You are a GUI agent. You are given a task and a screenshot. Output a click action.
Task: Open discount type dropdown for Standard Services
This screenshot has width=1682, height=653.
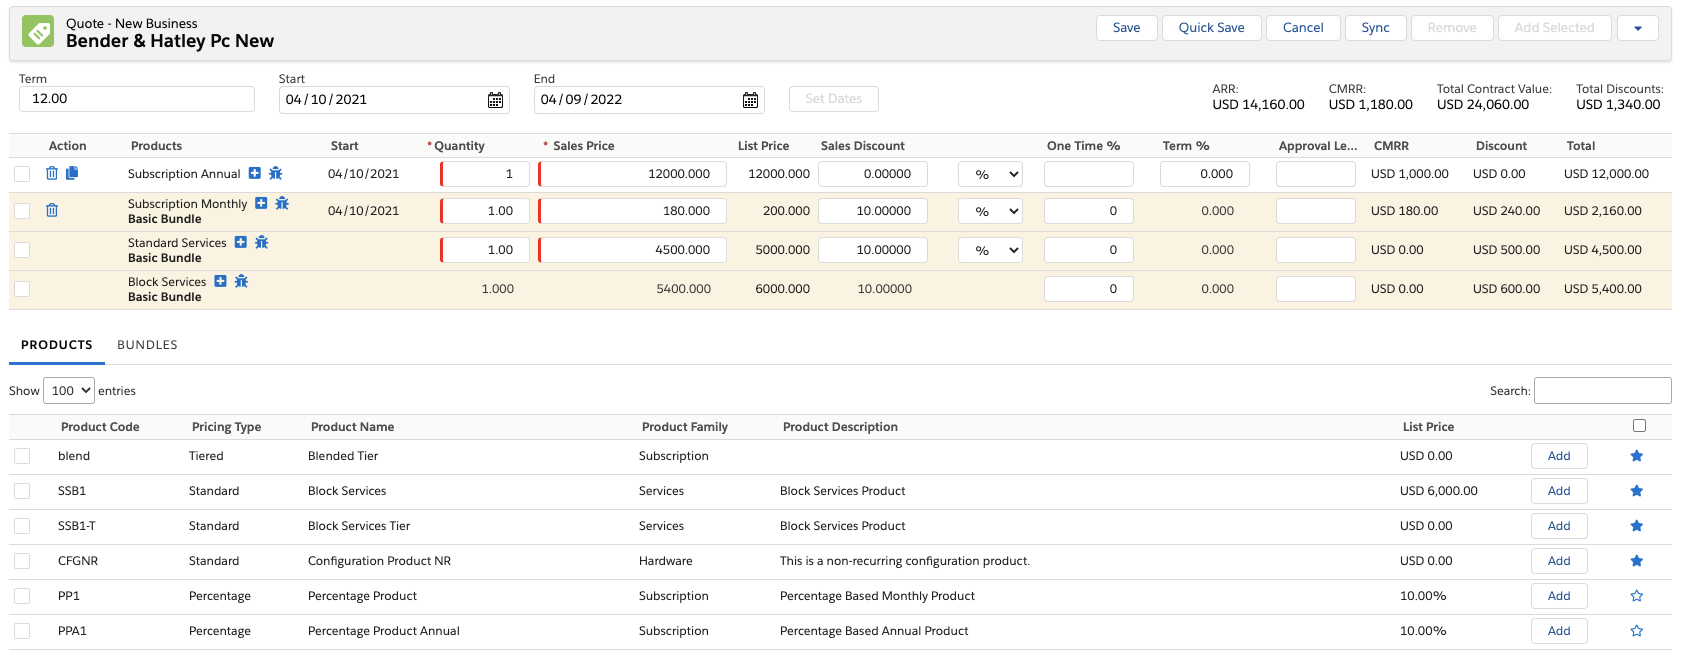pos(991,250)
